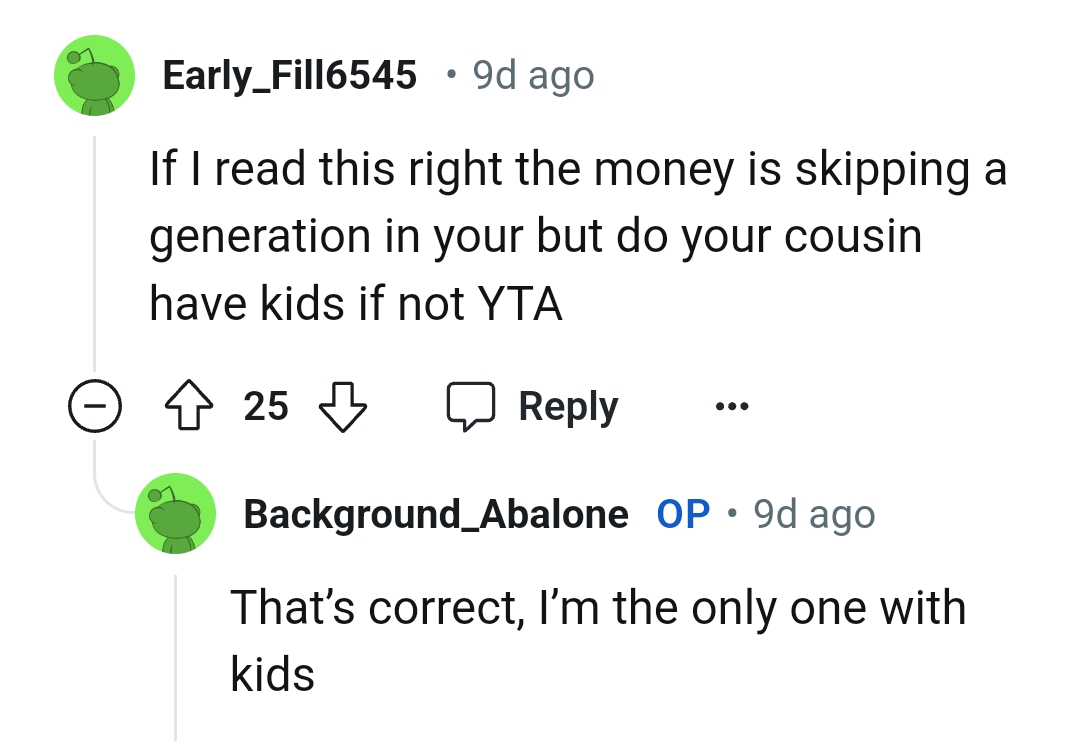Open Background_Abalone's profile

(437, 513)
